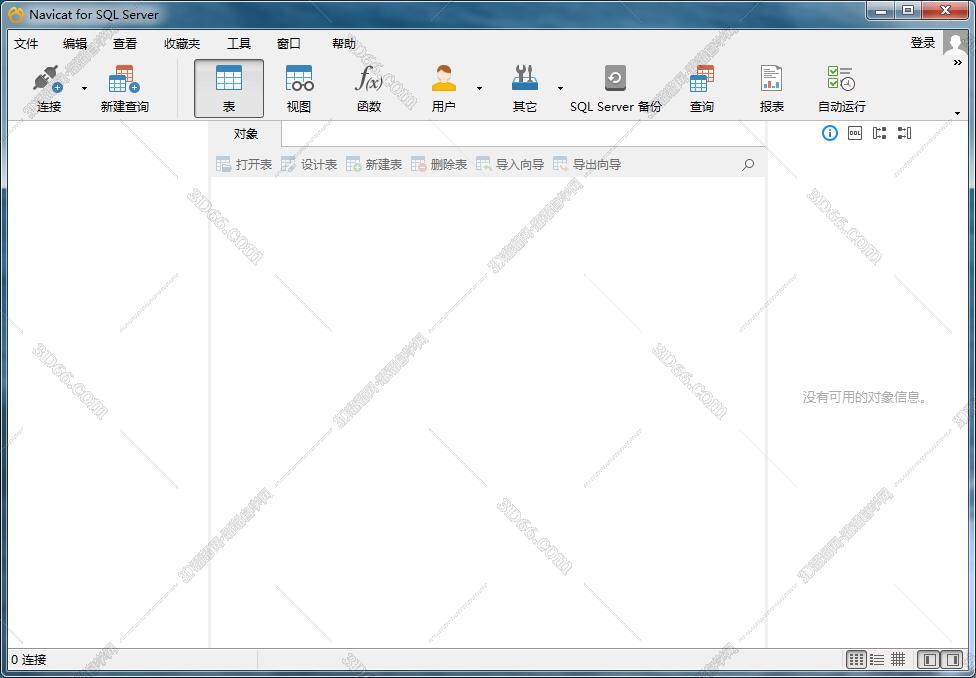This screenshot has width=976, height=678.
Task: Open the Window (窗口) menu
Action: 289,44
